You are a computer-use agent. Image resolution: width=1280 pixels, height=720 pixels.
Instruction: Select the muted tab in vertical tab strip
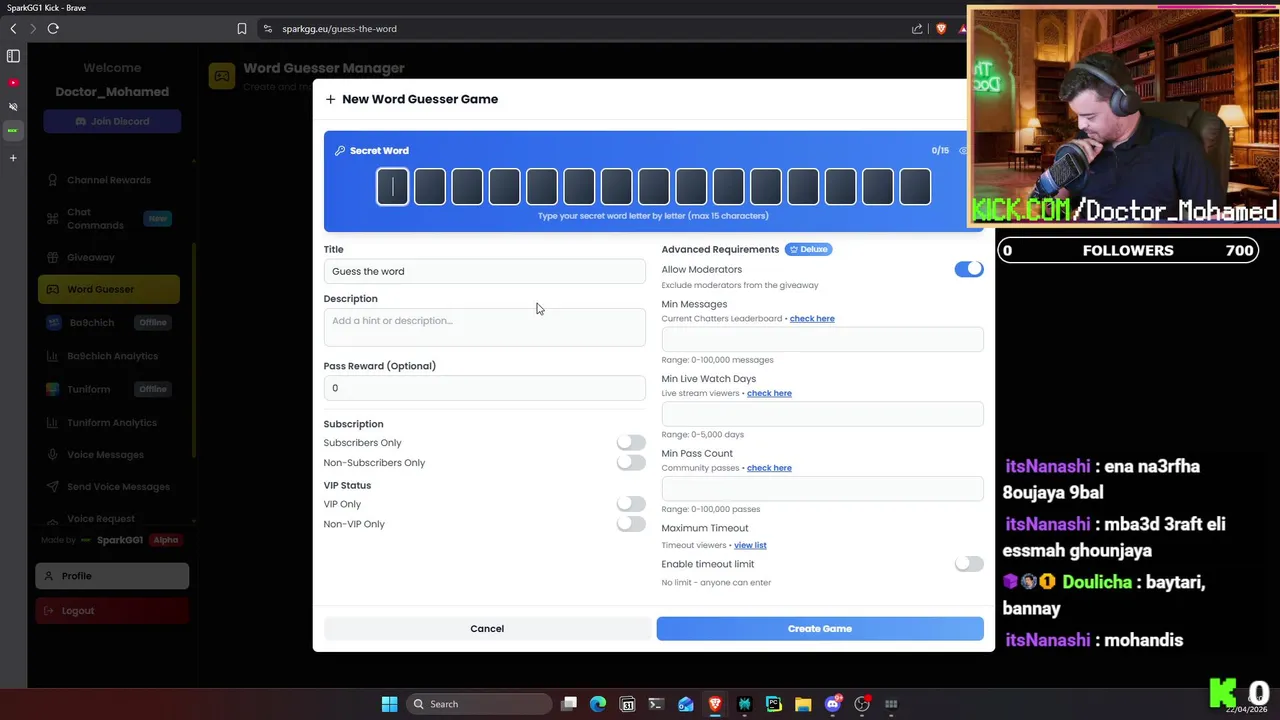pyautogui.click(x=13, y=107)
